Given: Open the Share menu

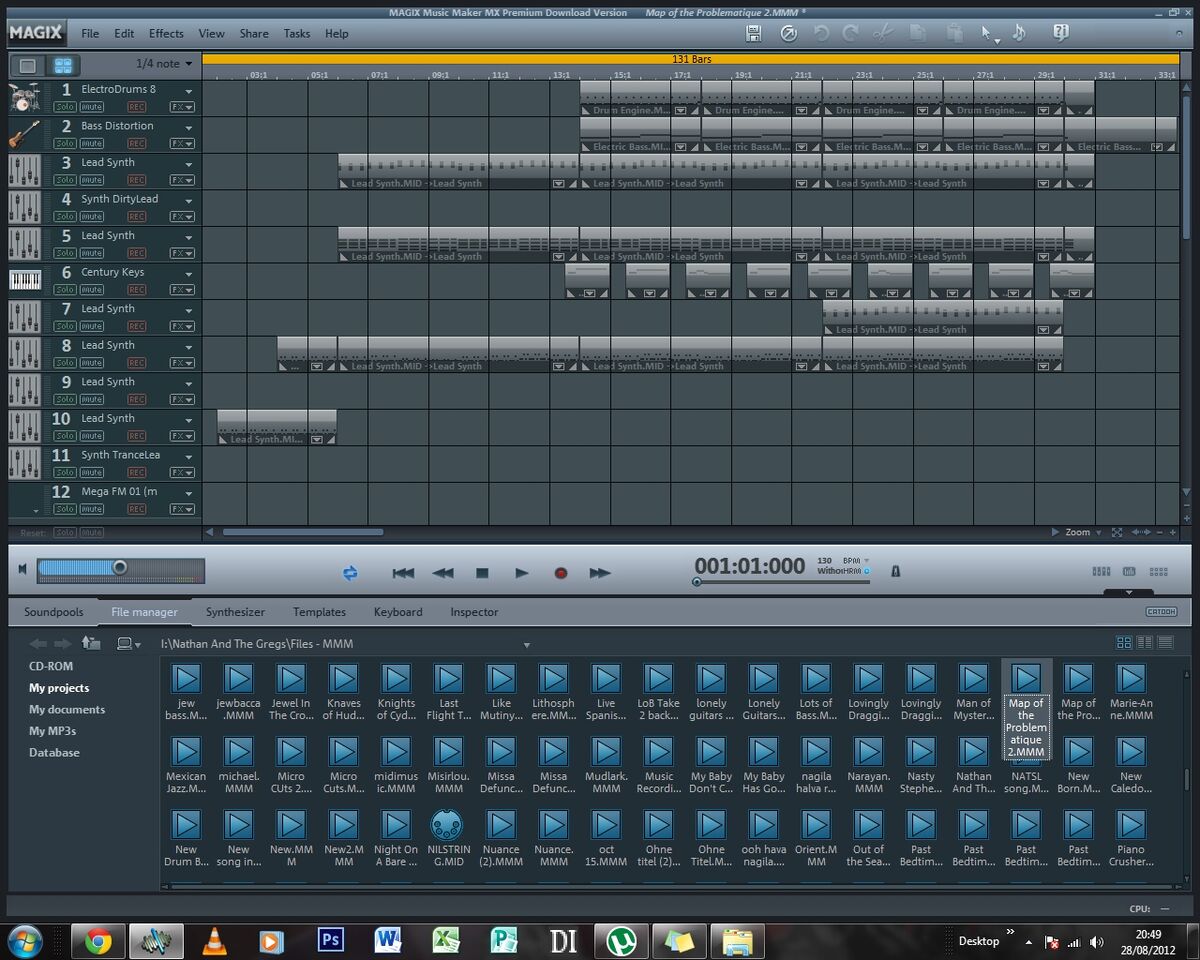Looking at the screenshot, I should tap(254, 33).
